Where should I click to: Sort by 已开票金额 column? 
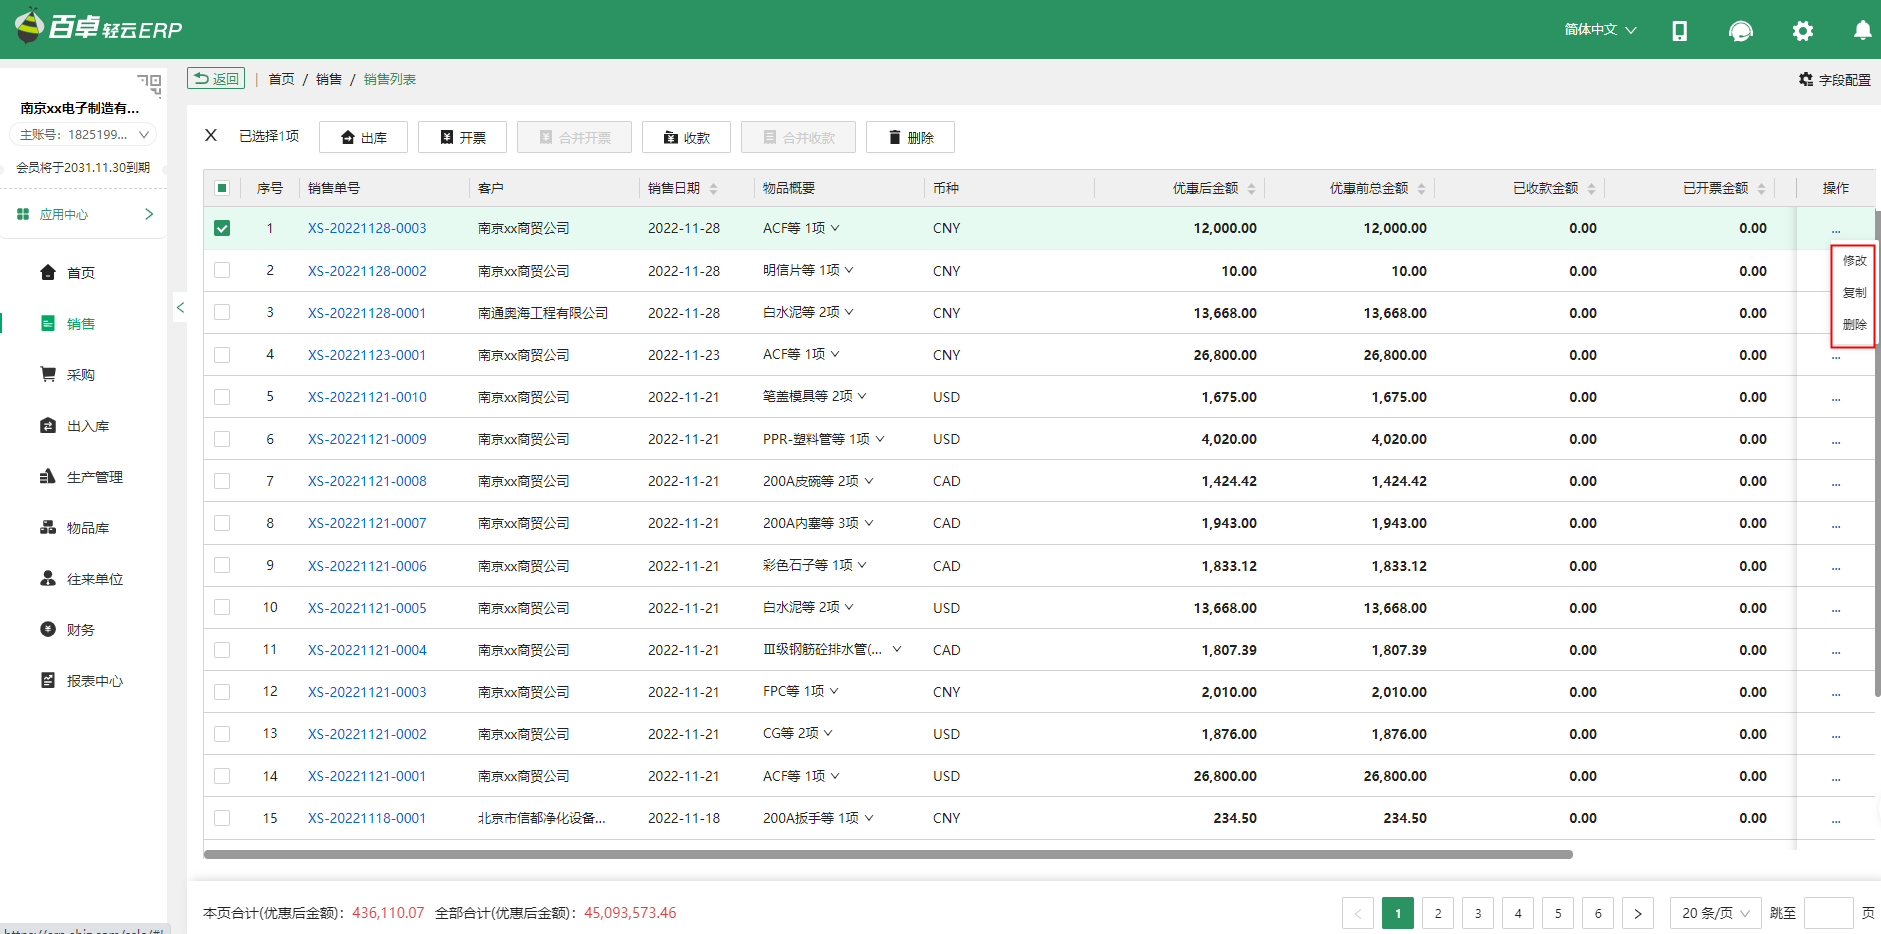1761,189
